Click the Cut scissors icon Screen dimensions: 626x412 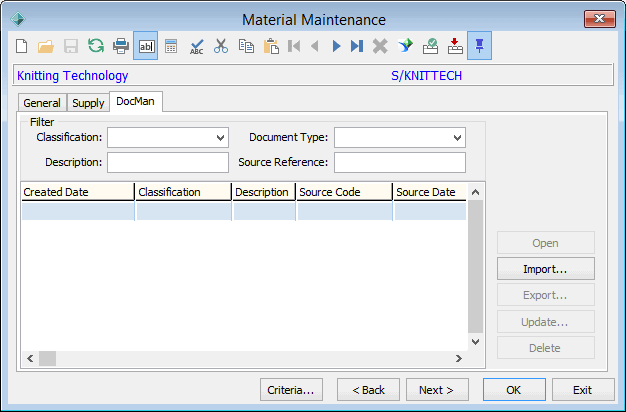pyautogui.click(x=221, y=46)
